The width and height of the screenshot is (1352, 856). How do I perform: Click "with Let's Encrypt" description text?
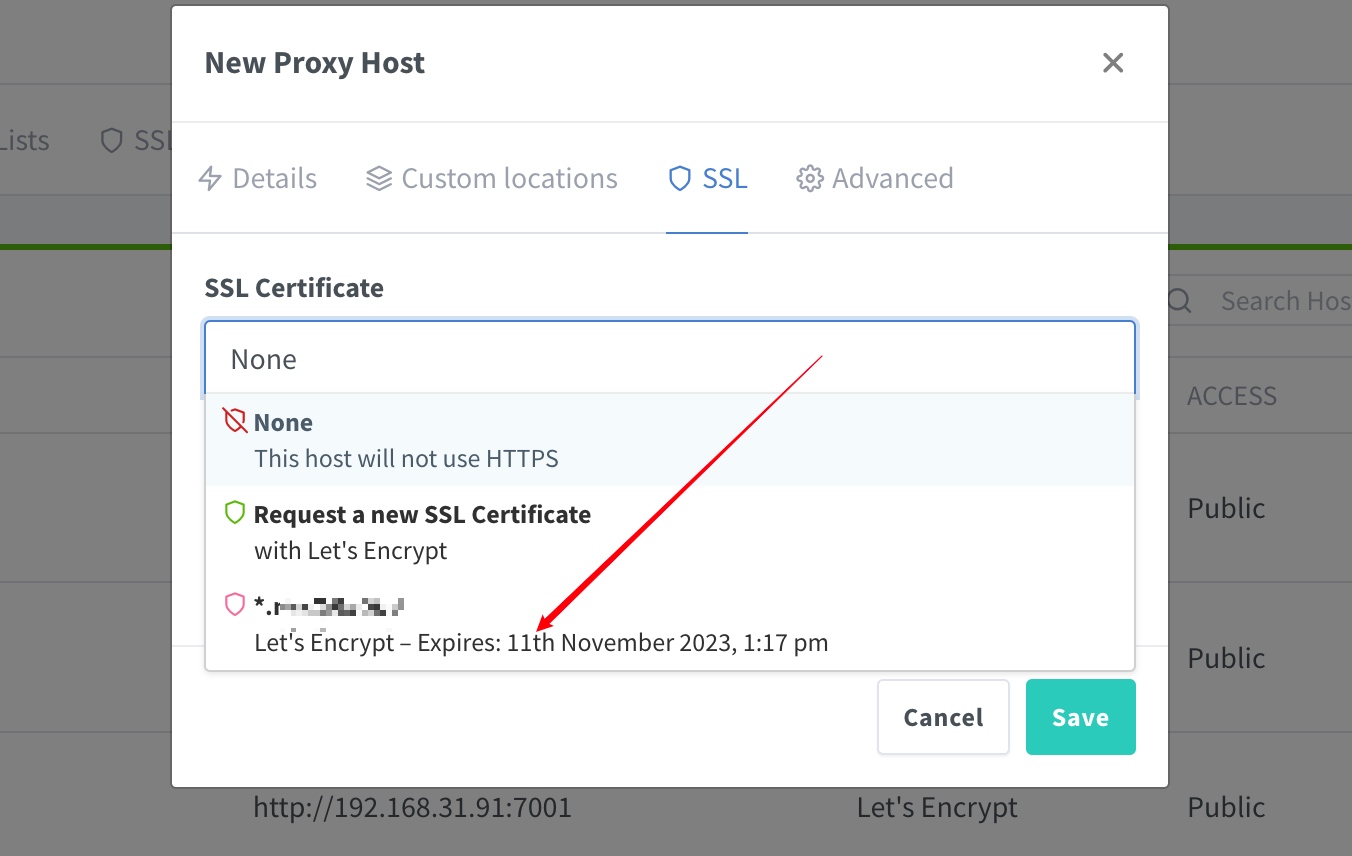(350, 551)
